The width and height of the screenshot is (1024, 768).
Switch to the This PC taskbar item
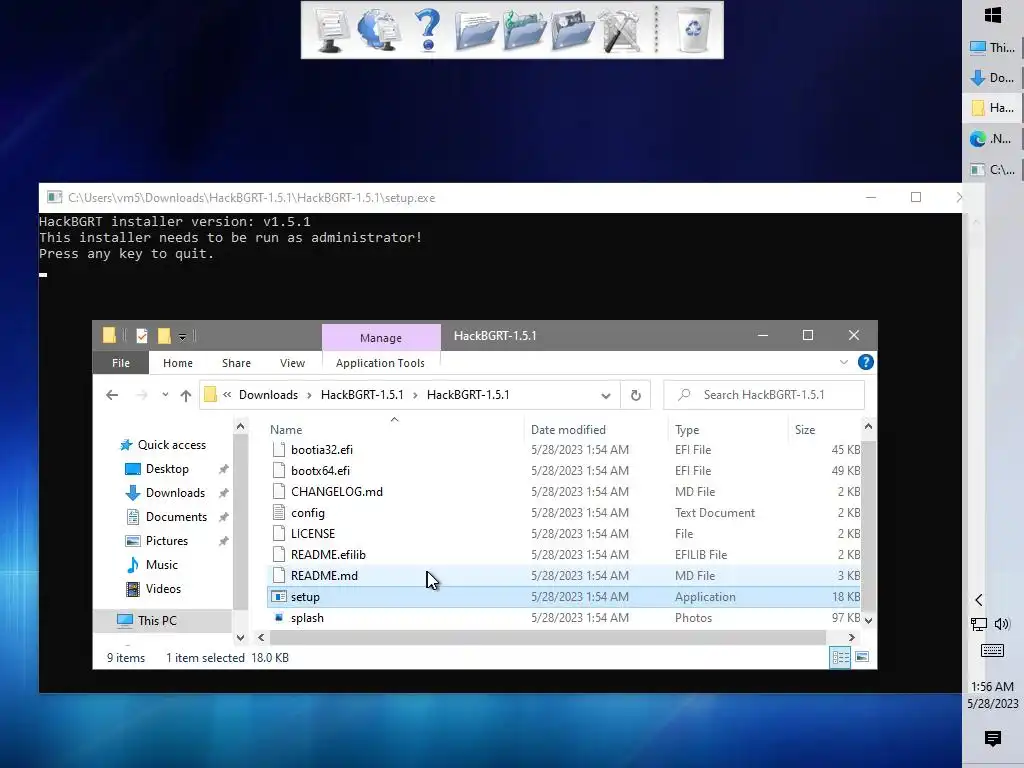(993, 47)
